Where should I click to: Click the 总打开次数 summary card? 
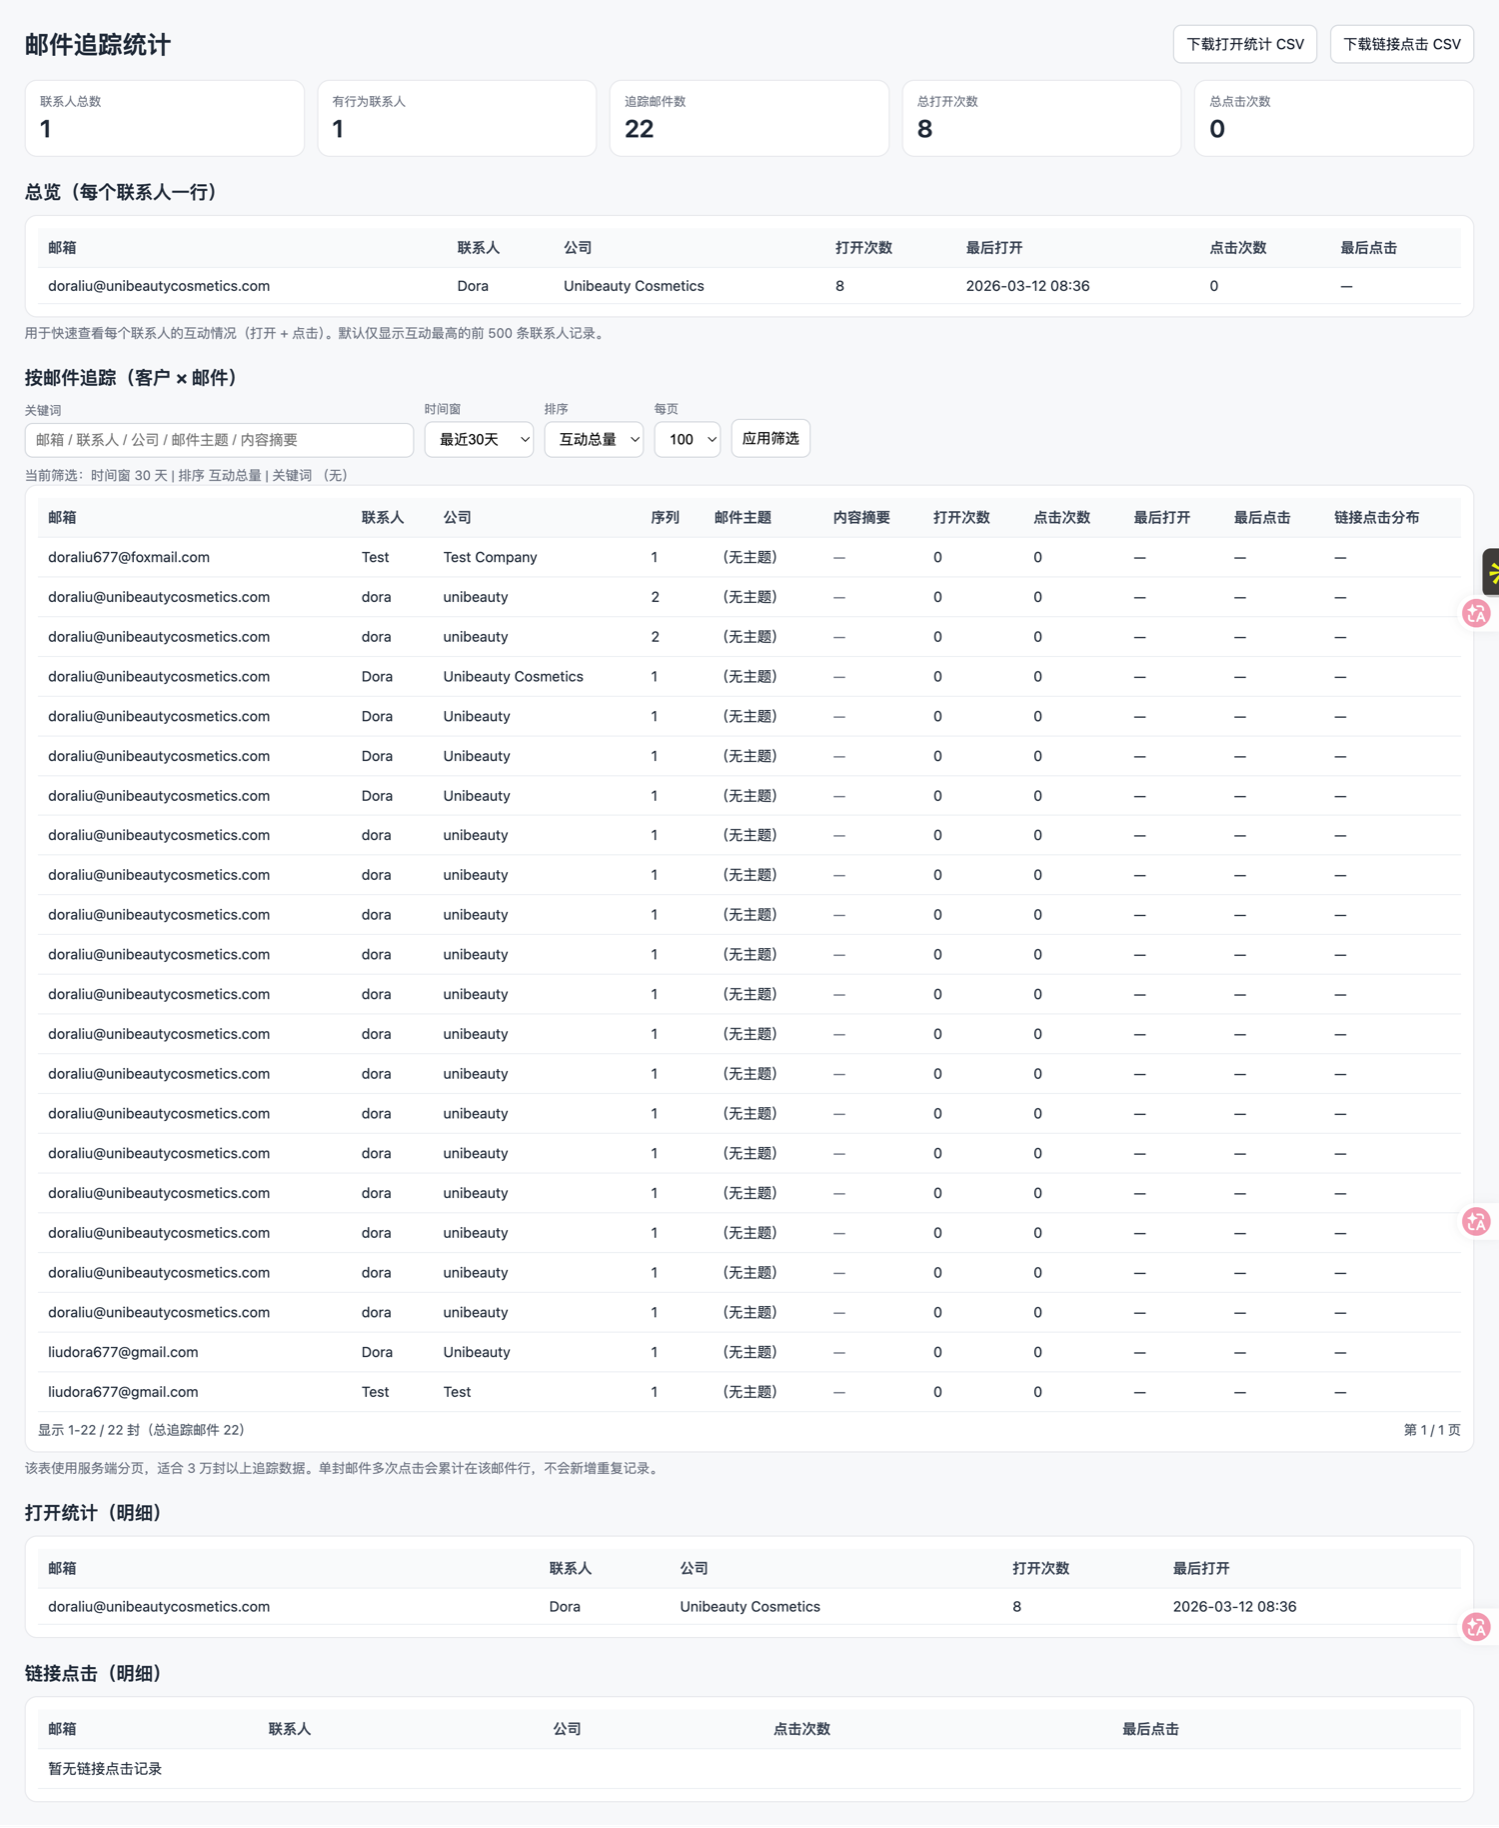click(x=1041, y=118)
